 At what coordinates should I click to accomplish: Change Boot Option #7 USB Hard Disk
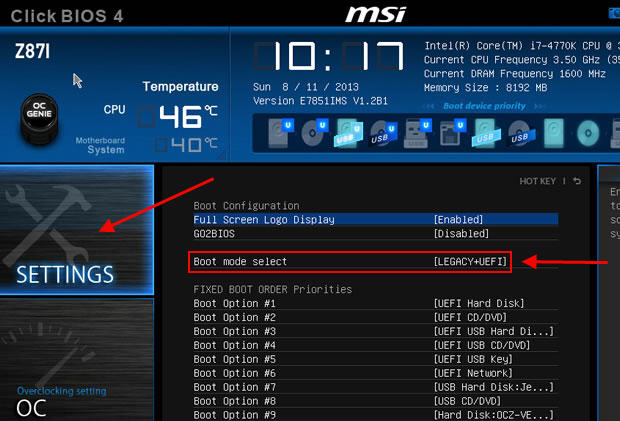click(376, 387)
